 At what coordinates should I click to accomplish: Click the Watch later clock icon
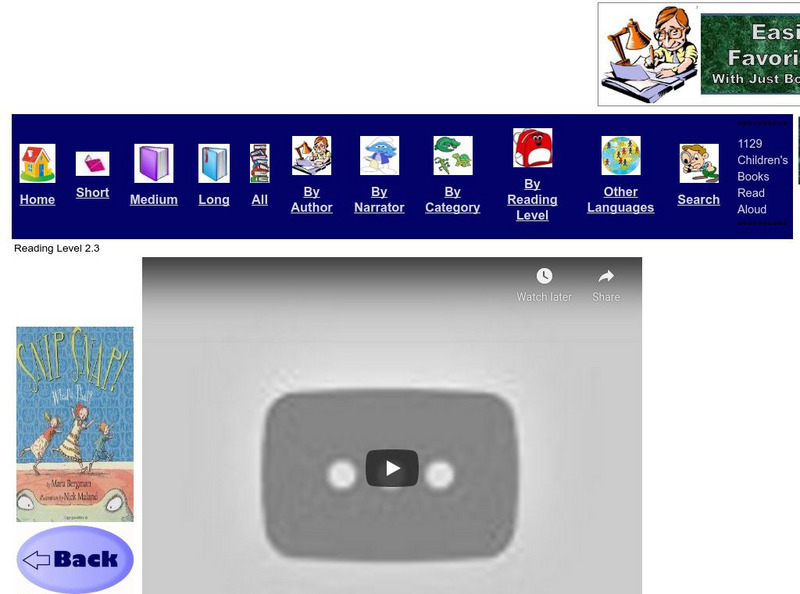point(544,276)
